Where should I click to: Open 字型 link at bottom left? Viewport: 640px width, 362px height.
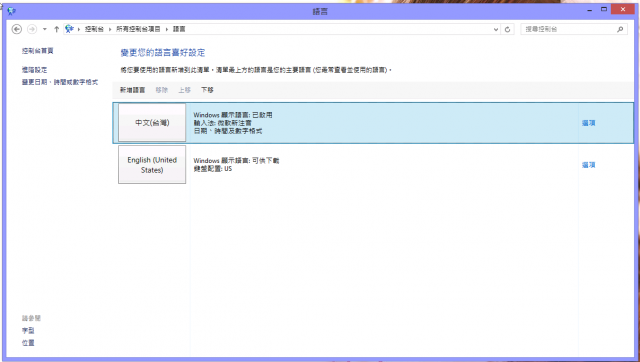pos(28,331)
